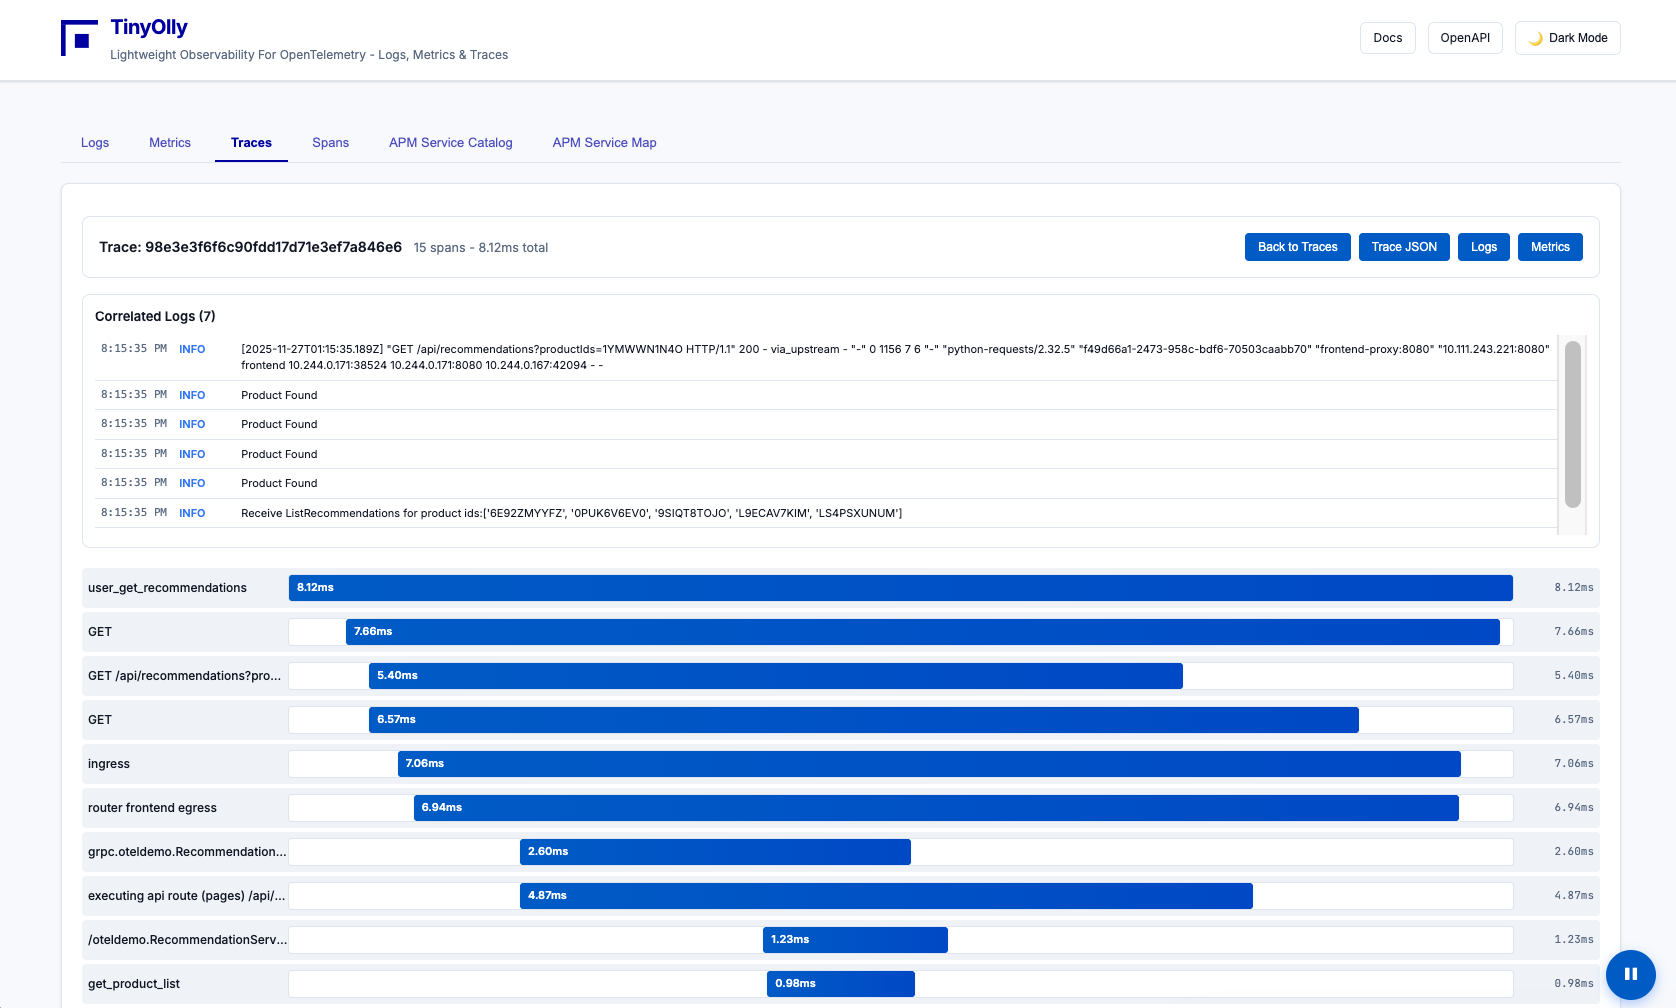The height and width of the screenshot is (1008, 1676).
Task: Click the blue Logs button in trace header
Action: [x=1483, y=247]
